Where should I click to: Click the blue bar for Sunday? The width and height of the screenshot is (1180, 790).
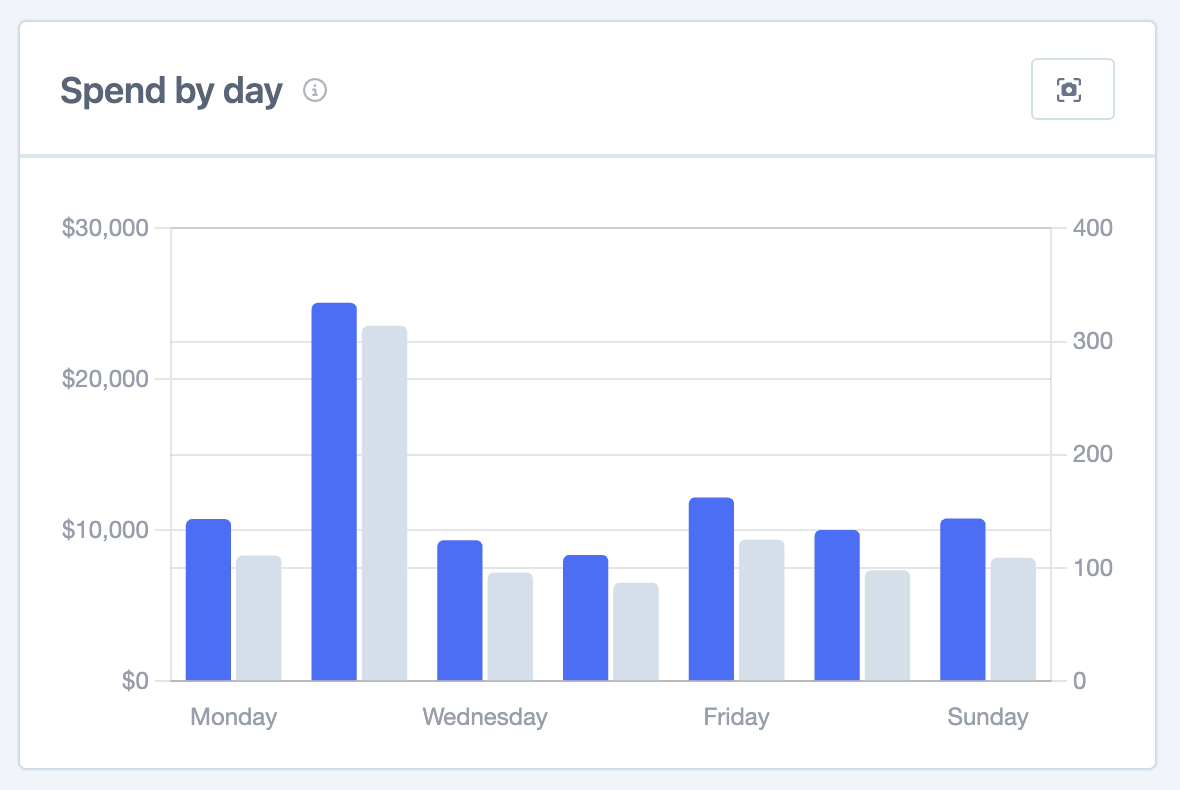pos(963,599)
